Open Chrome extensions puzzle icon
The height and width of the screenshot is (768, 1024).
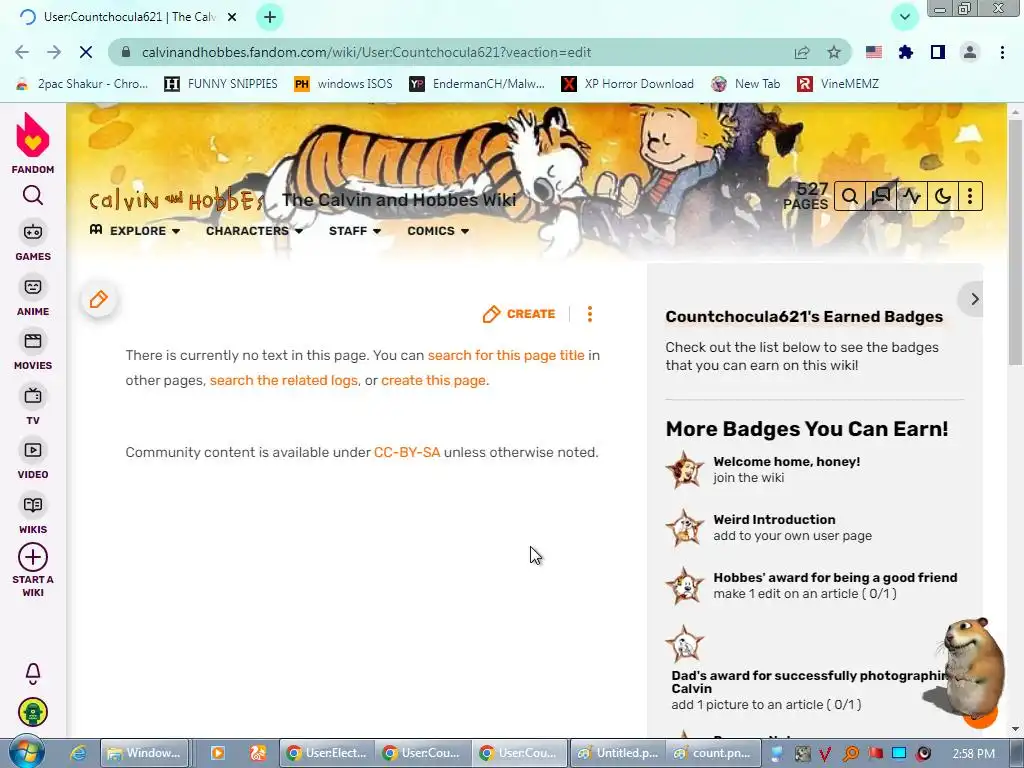pyautogui.click(x=906, y=52)
